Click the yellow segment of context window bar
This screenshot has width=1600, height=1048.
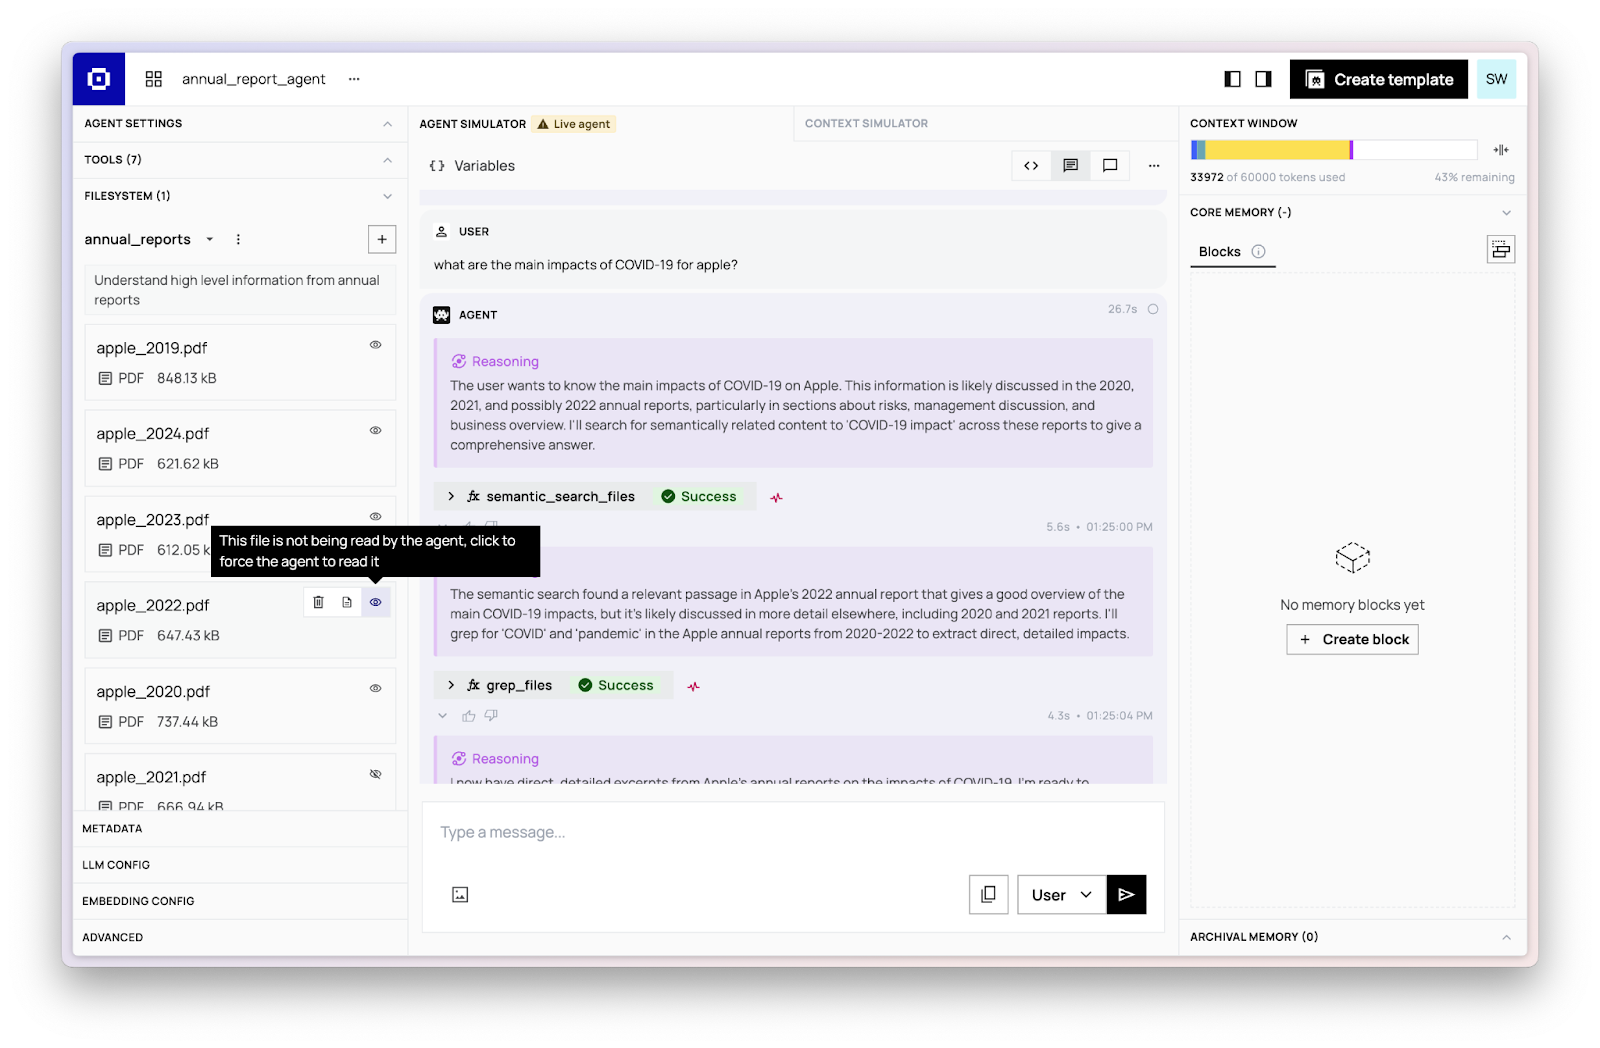click(x=1277, y=150)
